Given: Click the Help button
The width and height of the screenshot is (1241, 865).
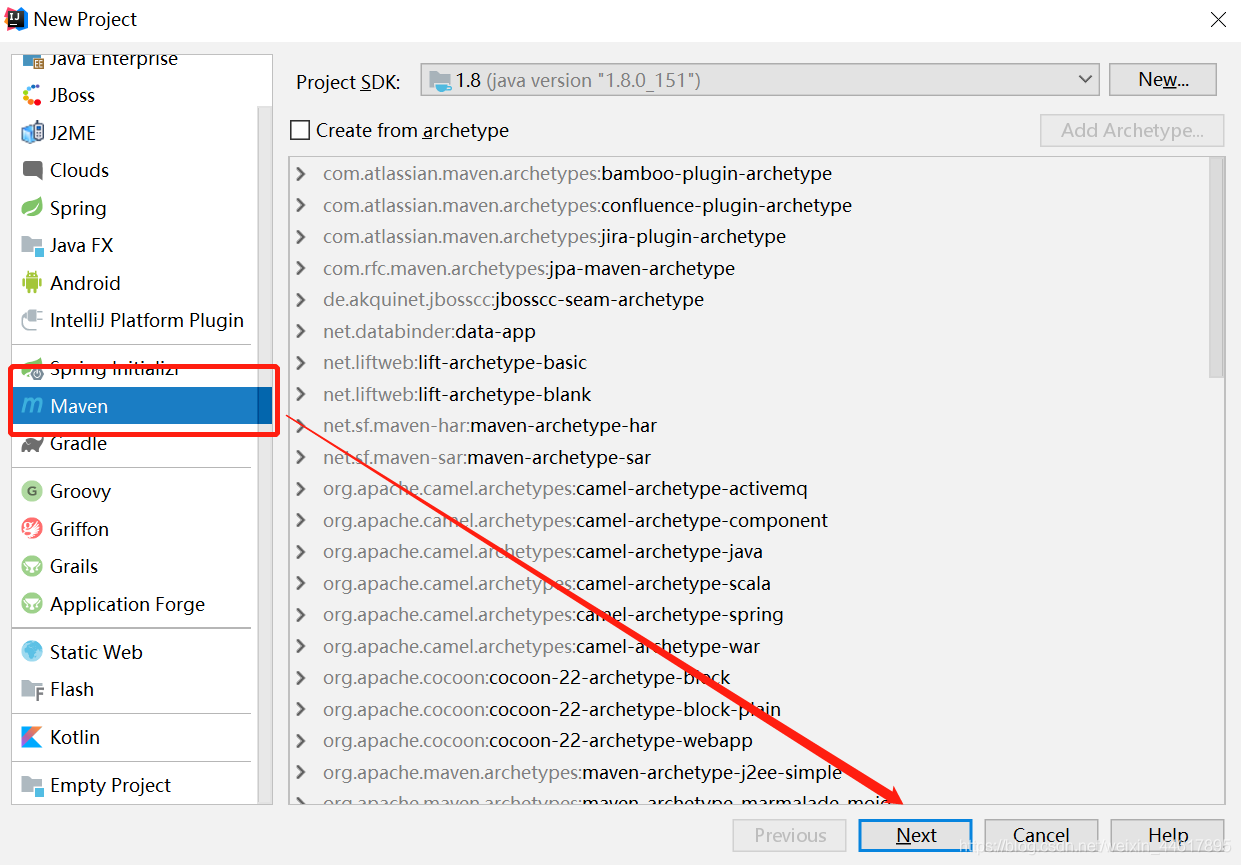Looking at the screenshot, I should [x=1167, y=836].
